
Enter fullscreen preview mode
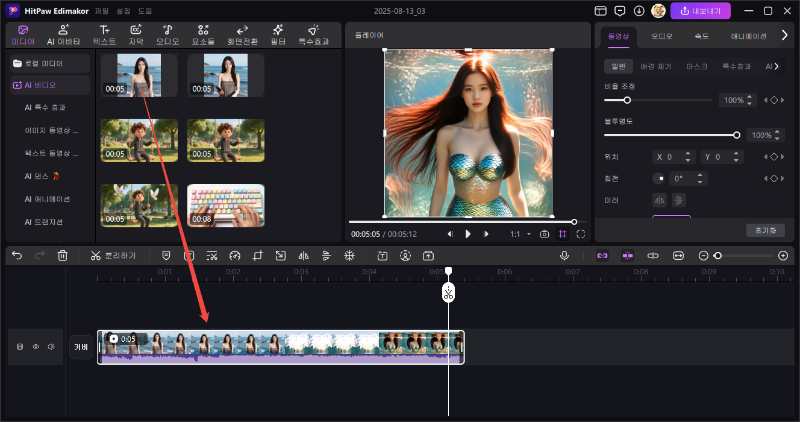tap(580, 234)
